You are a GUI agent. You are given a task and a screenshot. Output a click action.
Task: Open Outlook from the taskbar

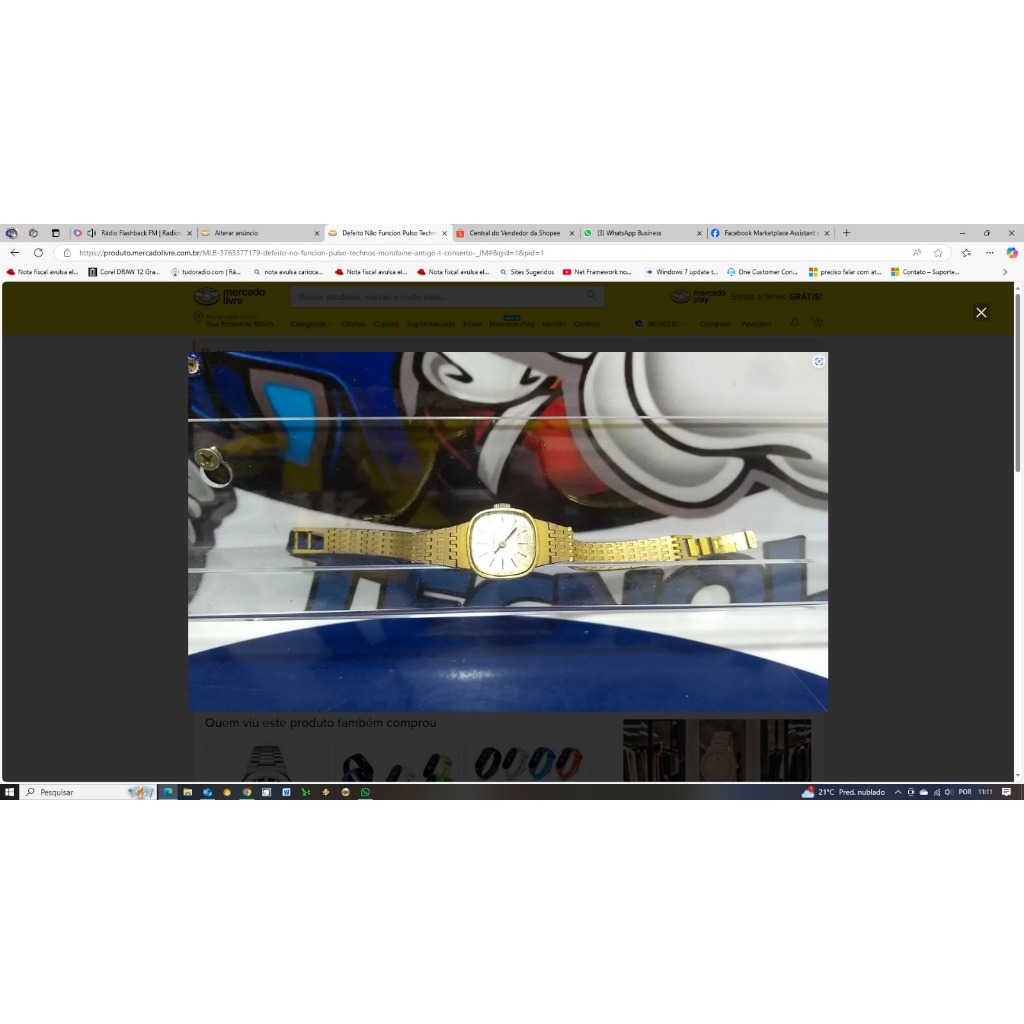click(x=207, y=792)
